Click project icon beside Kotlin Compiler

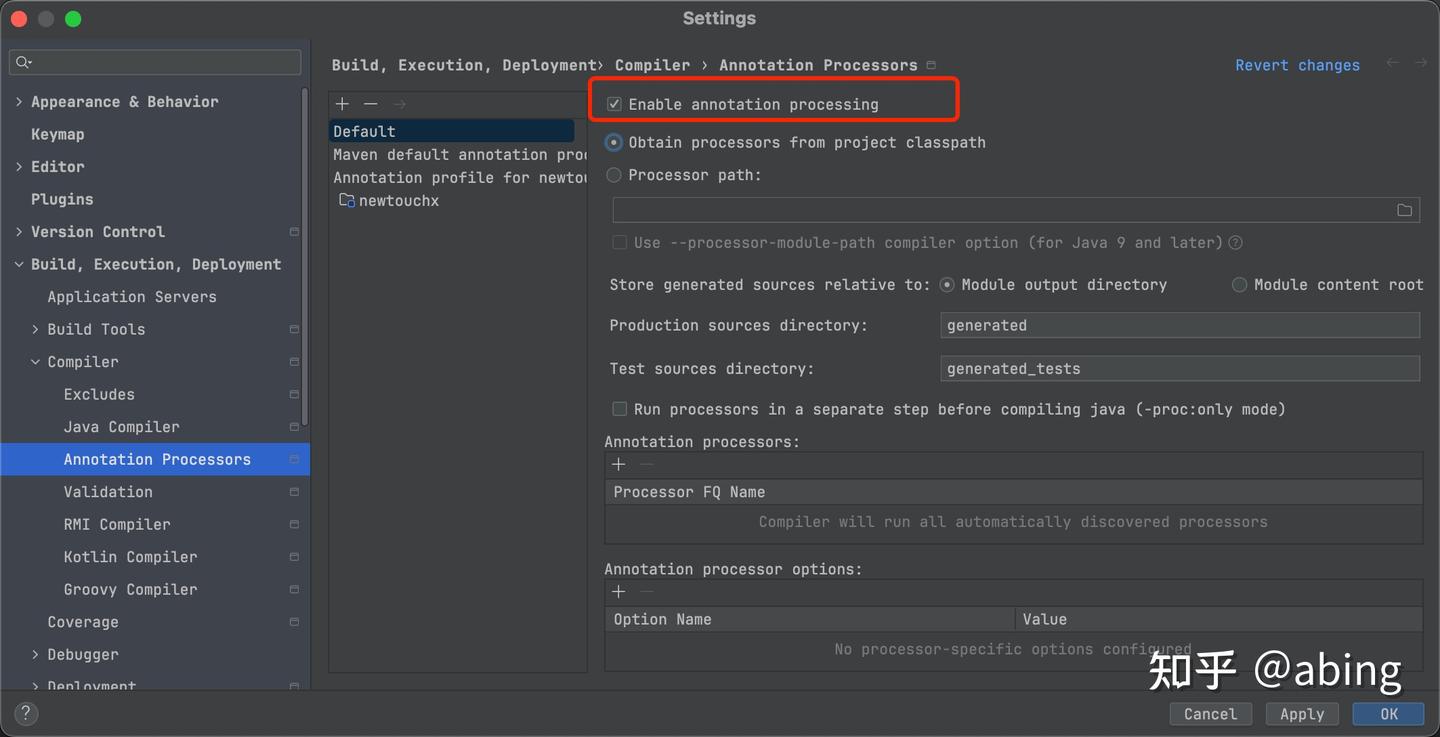click(294, 557)
